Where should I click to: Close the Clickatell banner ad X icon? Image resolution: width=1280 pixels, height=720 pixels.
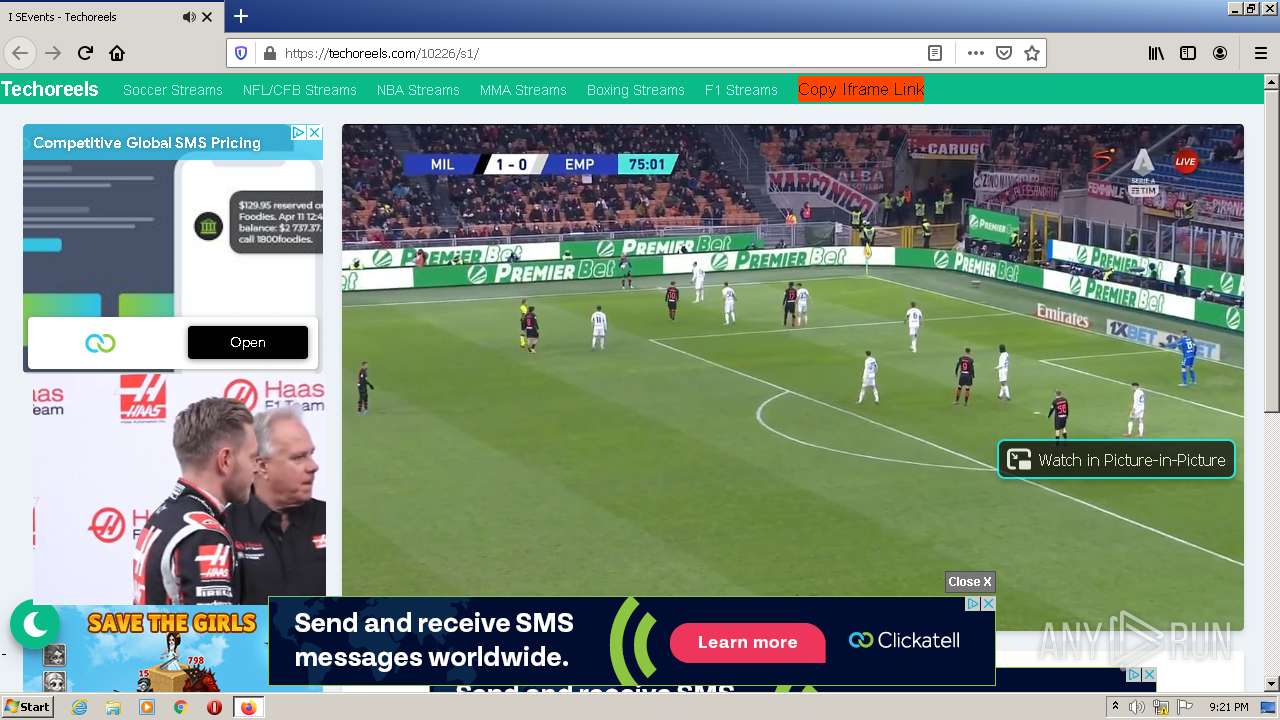[988, 604]
